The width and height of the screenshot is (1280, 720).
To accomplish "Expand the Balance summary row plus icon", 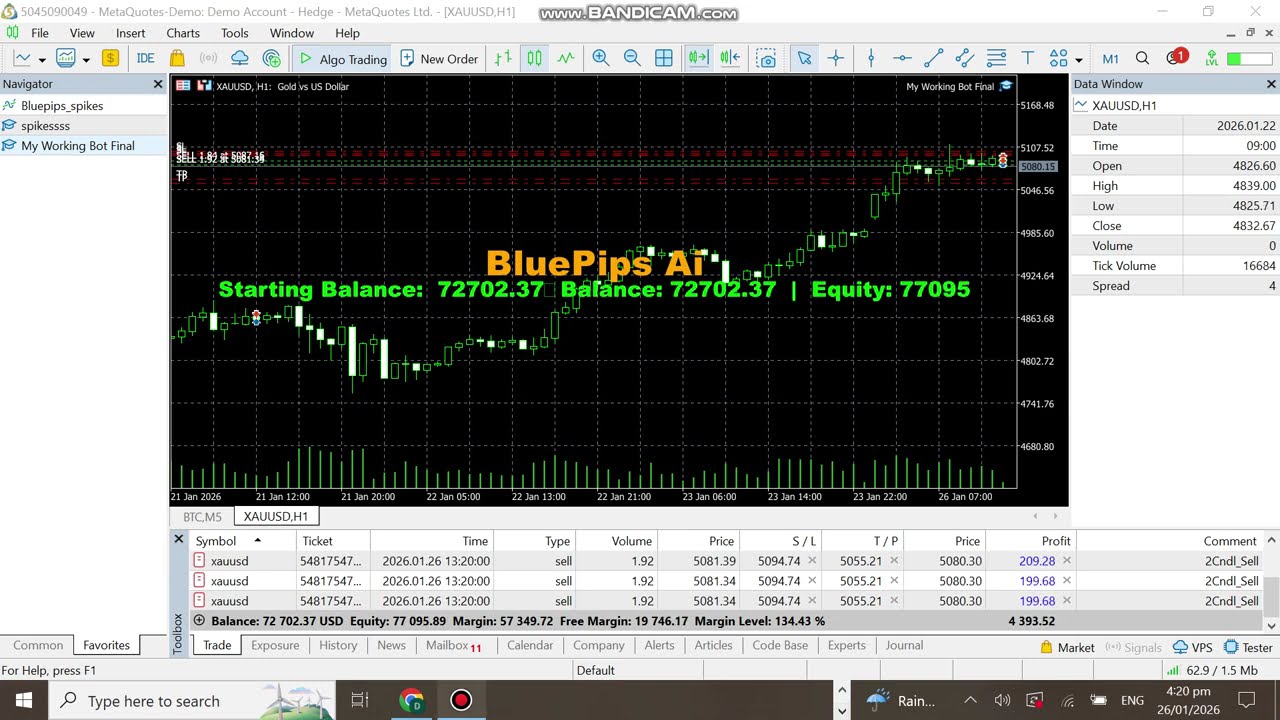I will coord(199,621).
